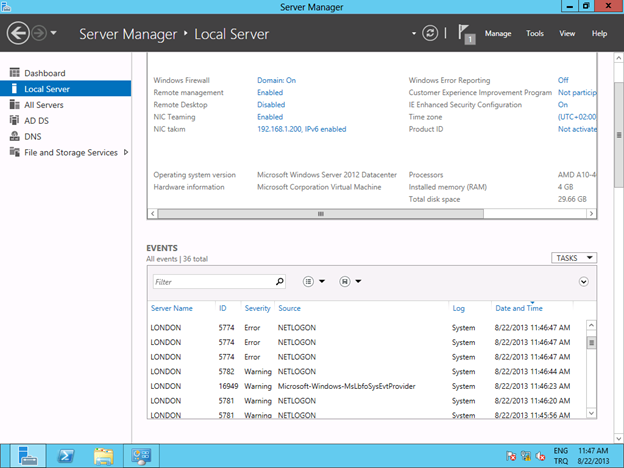The image size is (624, 468).
Task: Refresh Server Manager with the refresh icon
Action: [x=430, y=33]
